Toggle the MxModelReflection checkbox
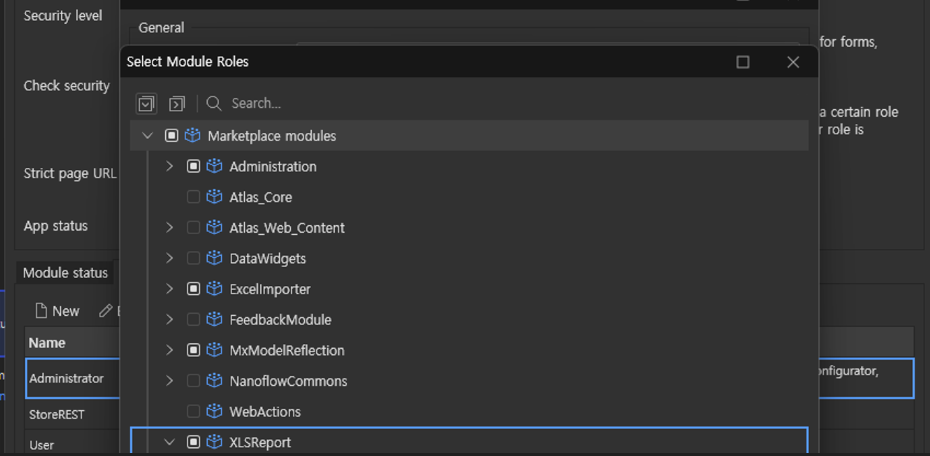 [x=193, y=350]
